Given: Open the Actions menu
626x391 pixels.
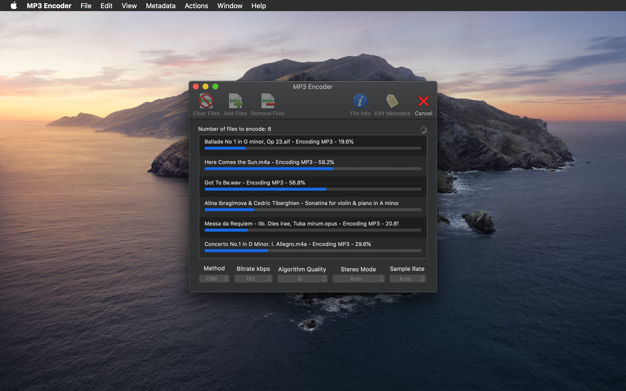Looking at the screenshot, I should (x=196, y=6).
